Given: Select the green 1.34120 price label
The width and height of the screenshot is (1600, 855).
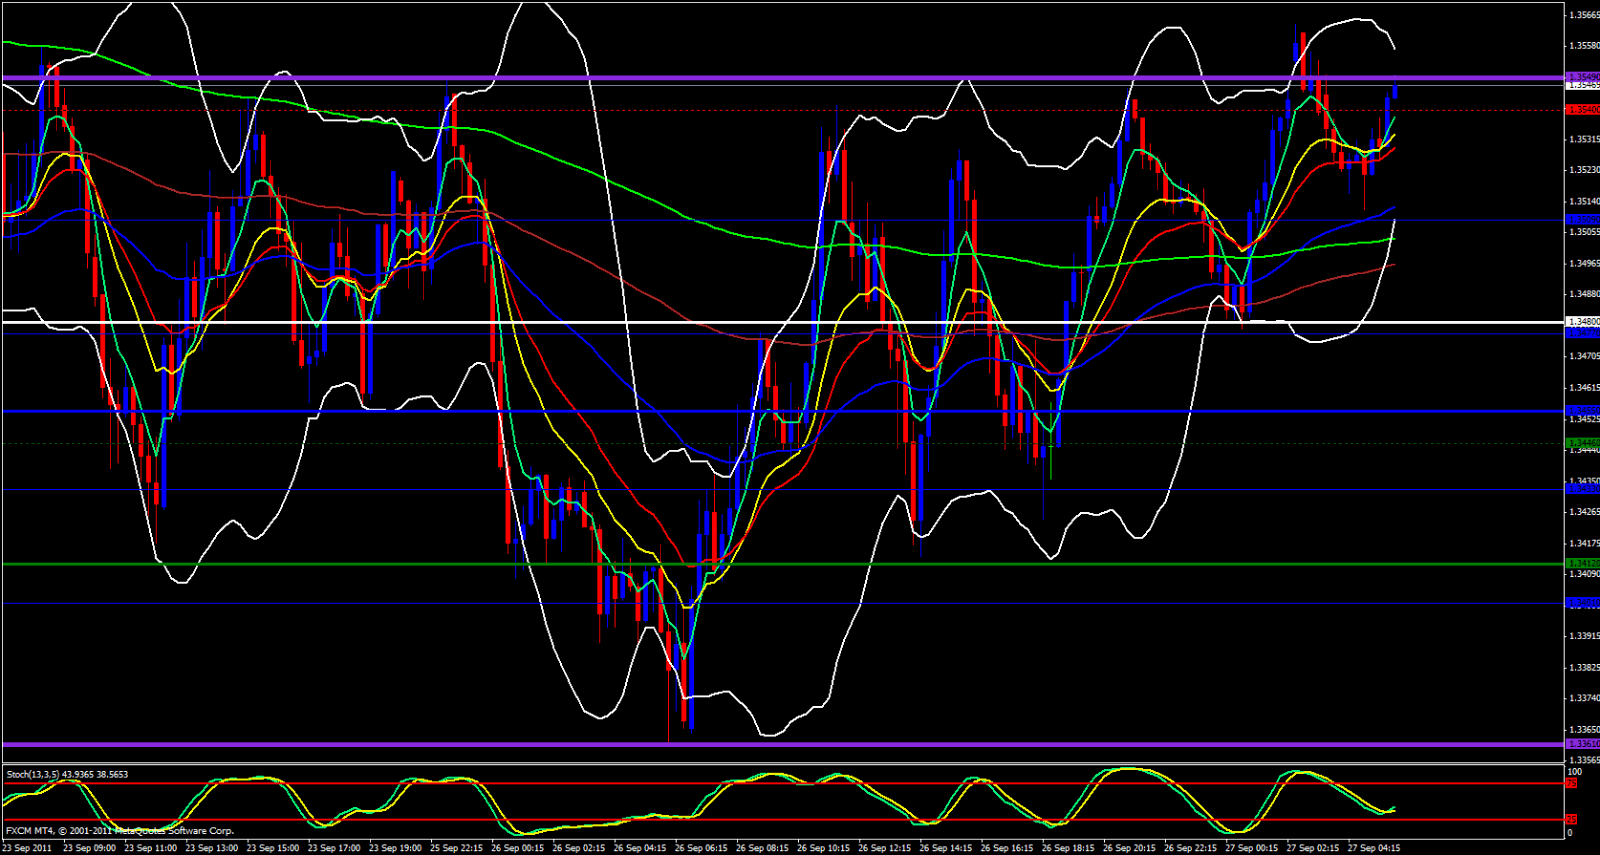Looking at the screenshot, I should [1582, 564].
